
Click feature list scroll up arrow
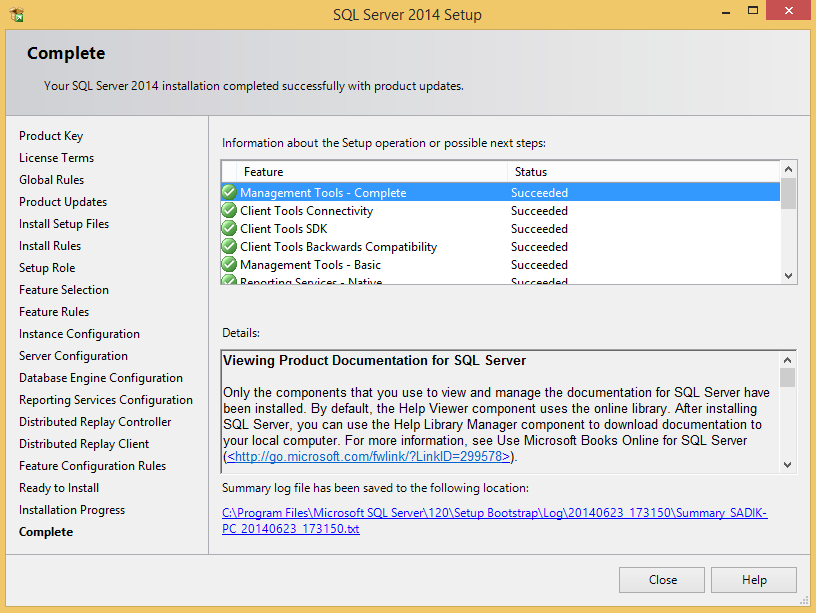click(788, 169)
